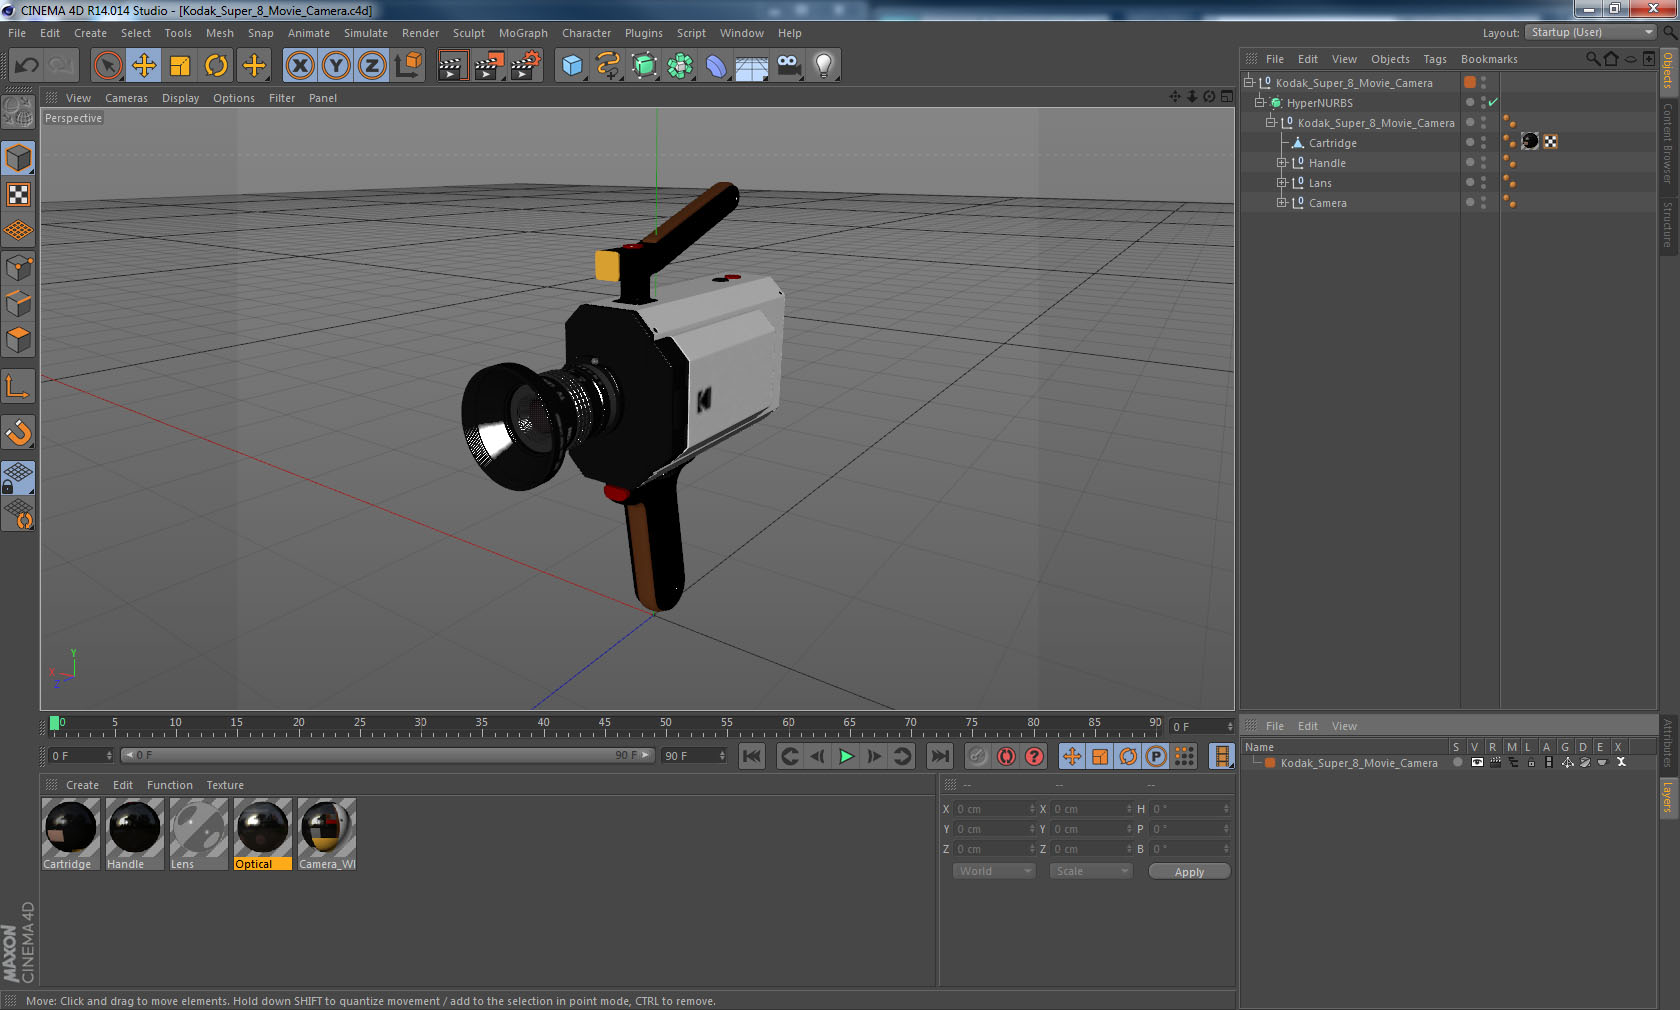Image resolution: width=1680 pixels, height=1010 pixels.
Task: Click the timeline preview range slider bar
Action: click(x=387, y=755)
